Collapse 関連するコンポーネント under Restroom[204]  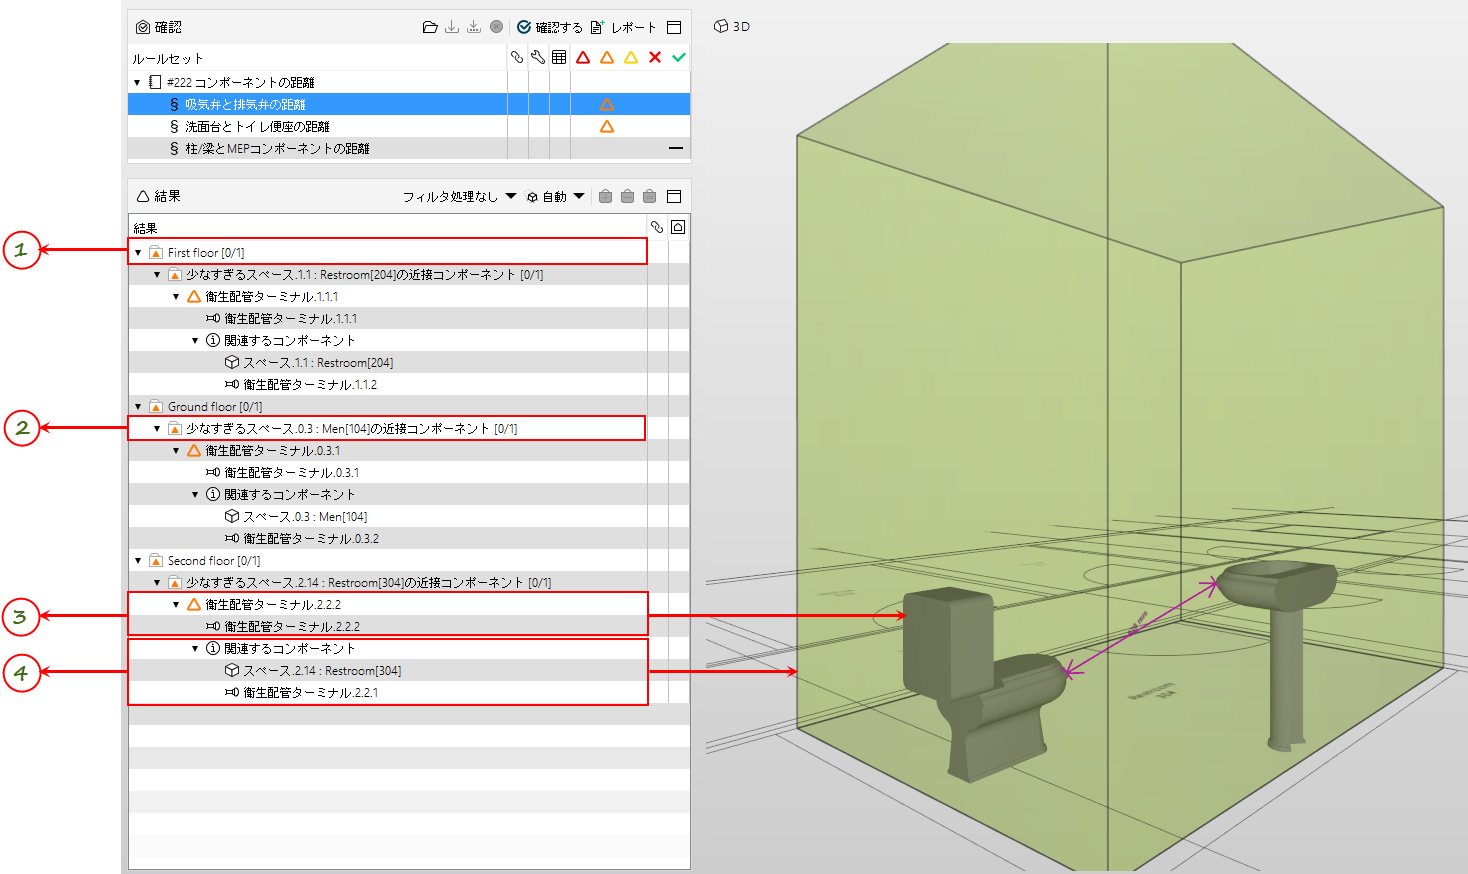[x=195, y=340]
